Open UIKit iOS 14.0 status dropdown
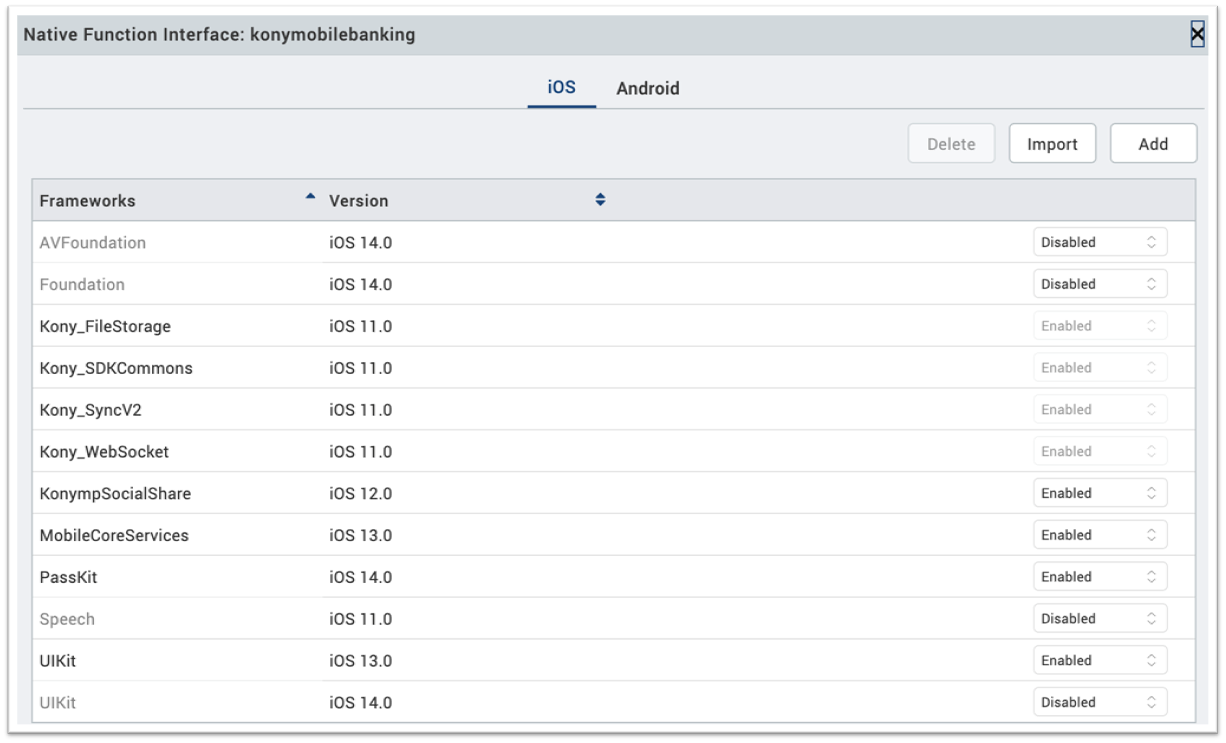 (x=1099, y=703)
